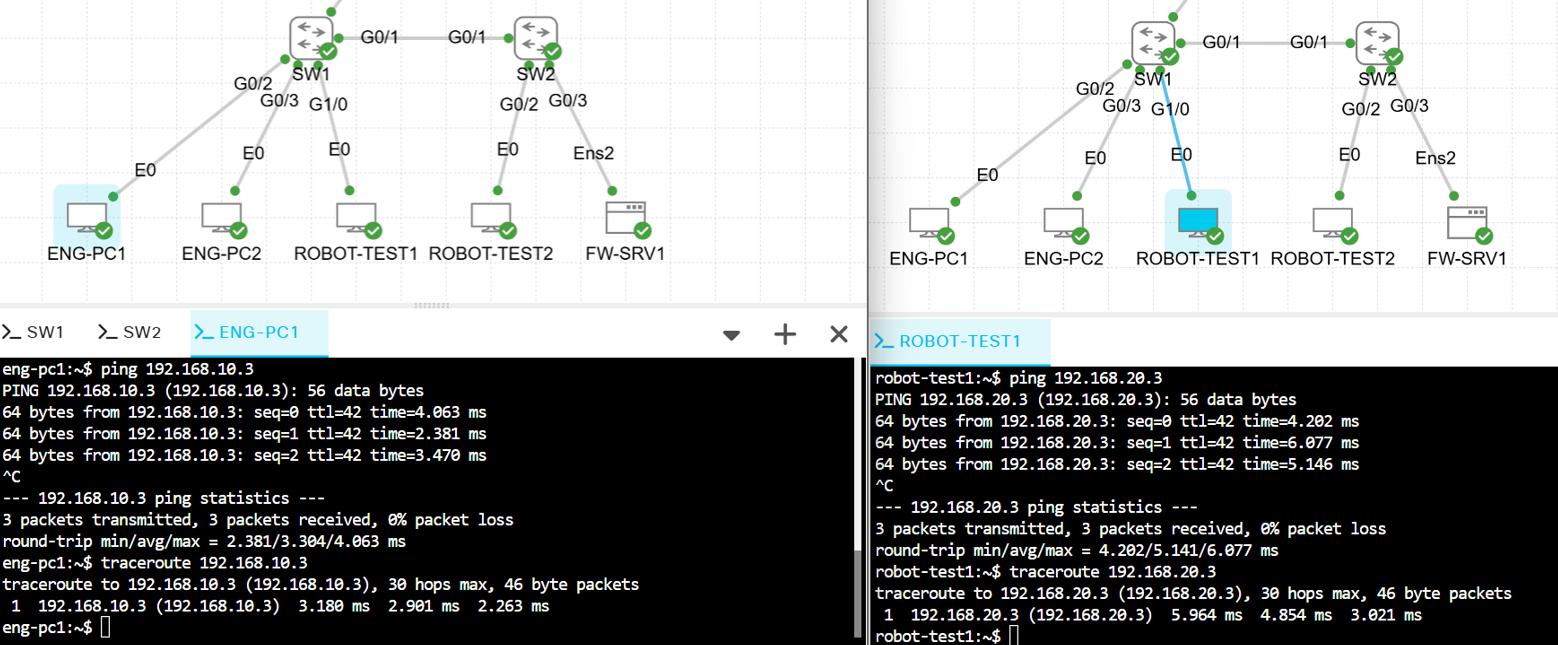Click the Ens2 interface label in left topology
This screenshot has height=645, width=1558.
pyautogui.click(x=594, y=153)
